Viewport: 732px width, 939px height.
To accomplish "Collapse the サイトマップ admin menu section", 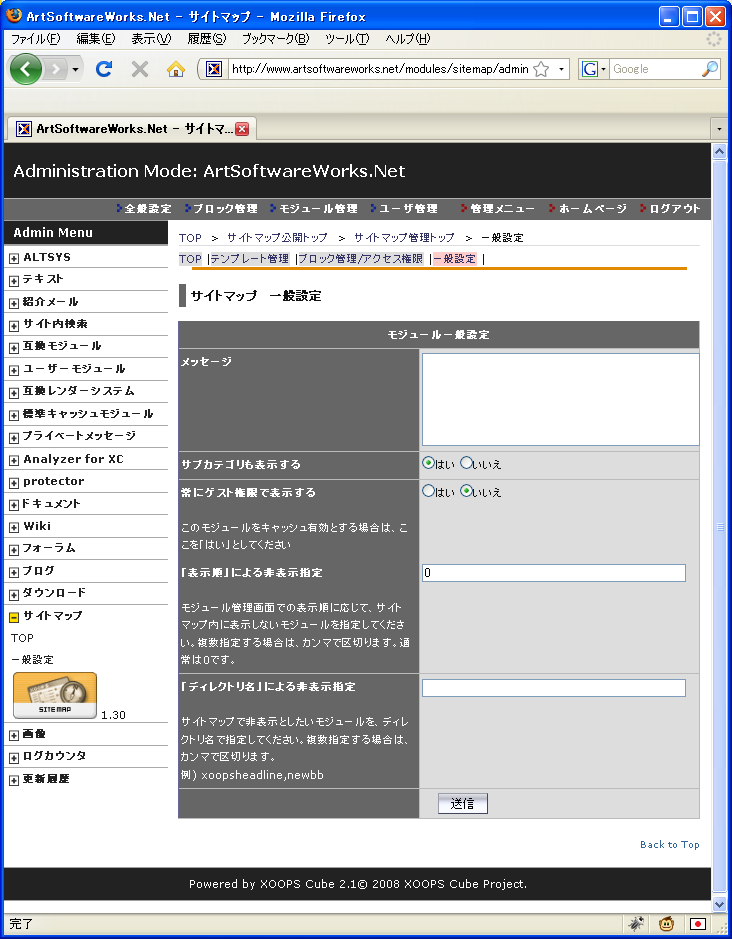I will pyautogui.click(x=14, y=616).
